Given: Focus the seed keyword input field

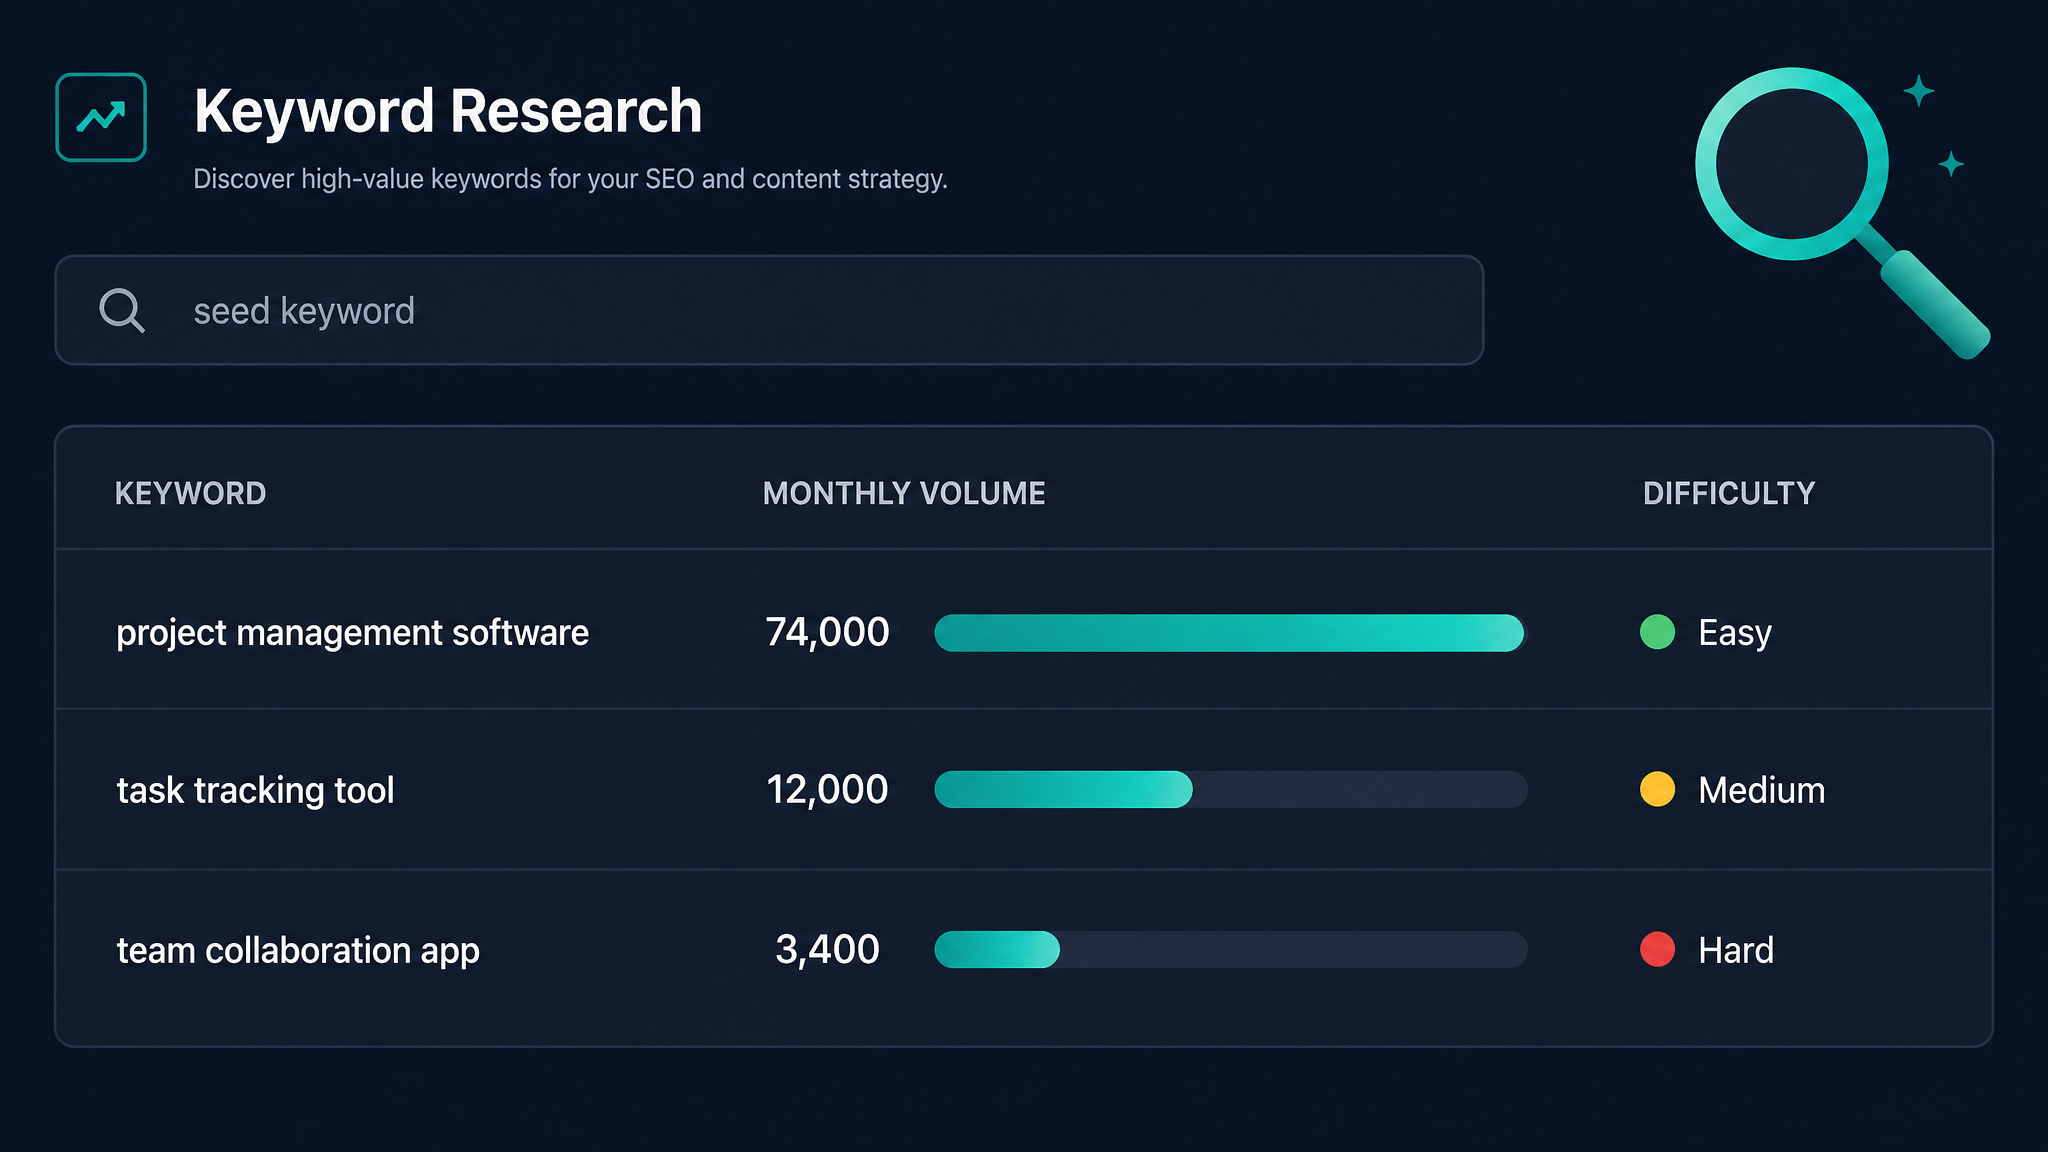Looking at the screenshot, I should (x=769, y=310).
